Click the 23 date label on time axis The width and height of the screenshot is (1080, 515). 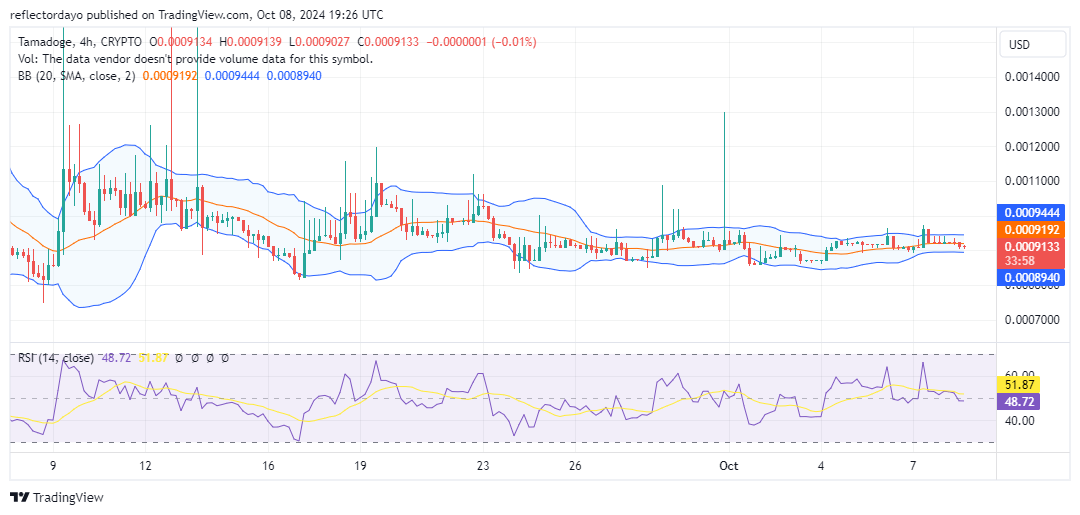click(x=484, y=466)
